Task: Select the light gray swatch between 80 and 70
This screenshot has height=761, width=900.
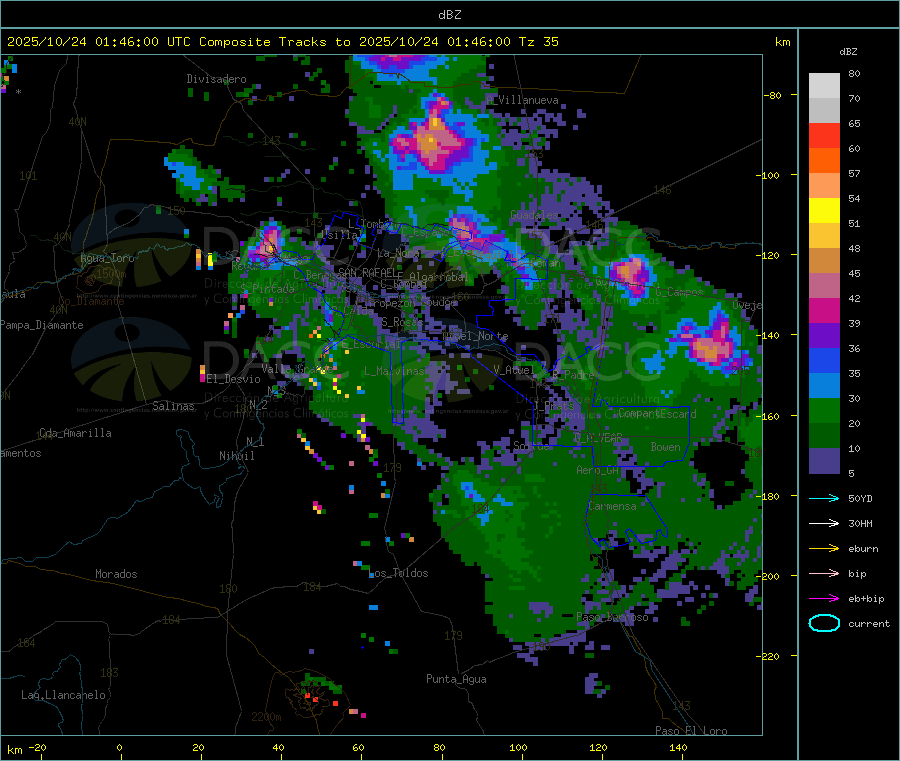Action: [x=824, y=86]
